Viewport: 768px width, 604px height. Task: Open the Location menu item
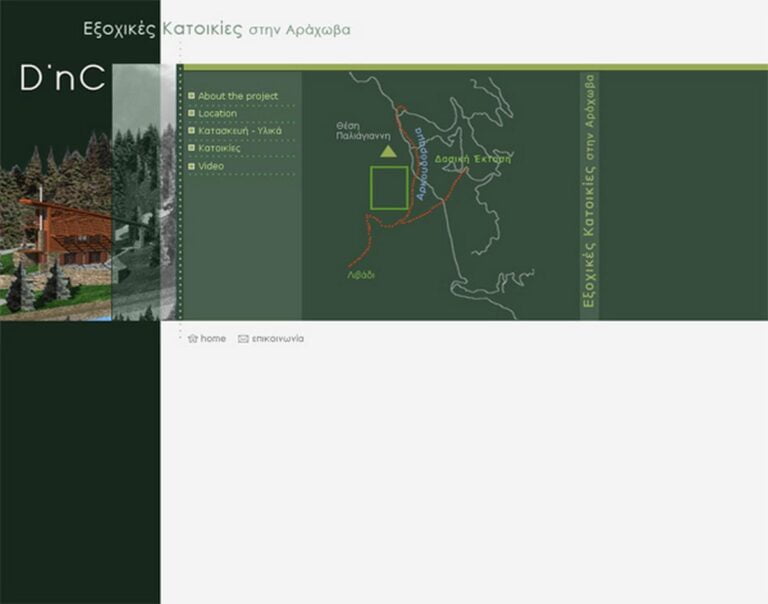point(217,113)
